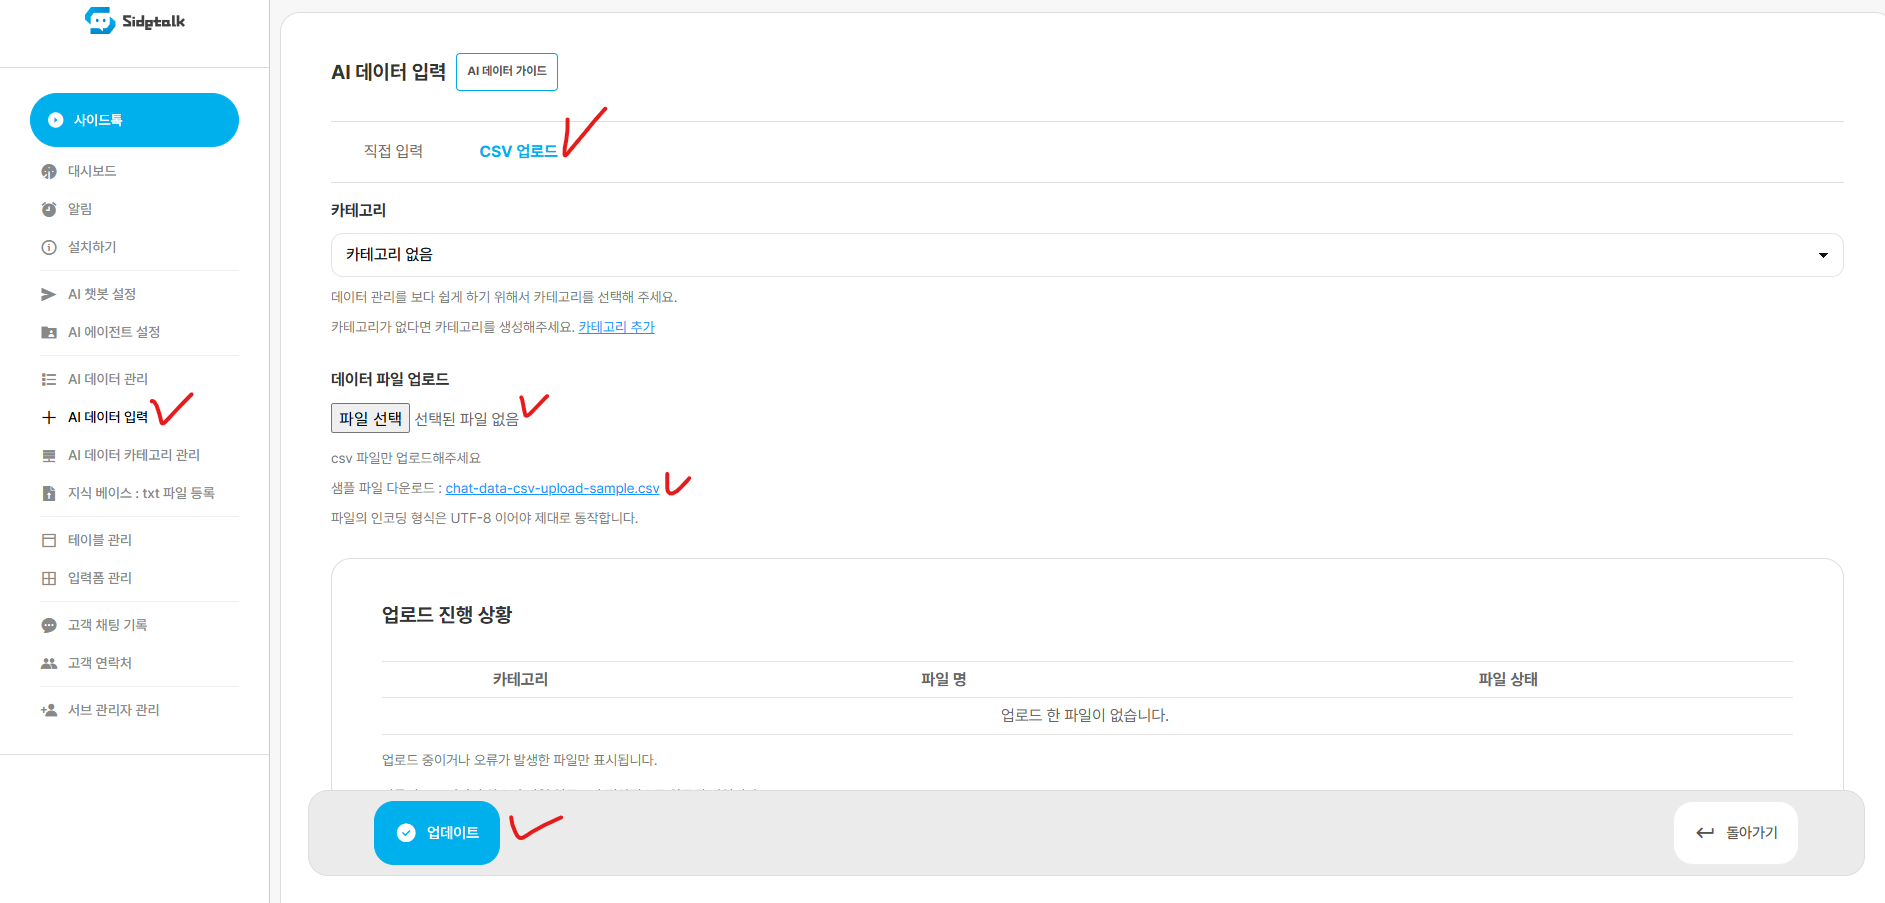Image resolution: width=1885 pixels, height=903 pixels.
Task: Click the 고객 채팅 기록 label
Action: (108, 625)
